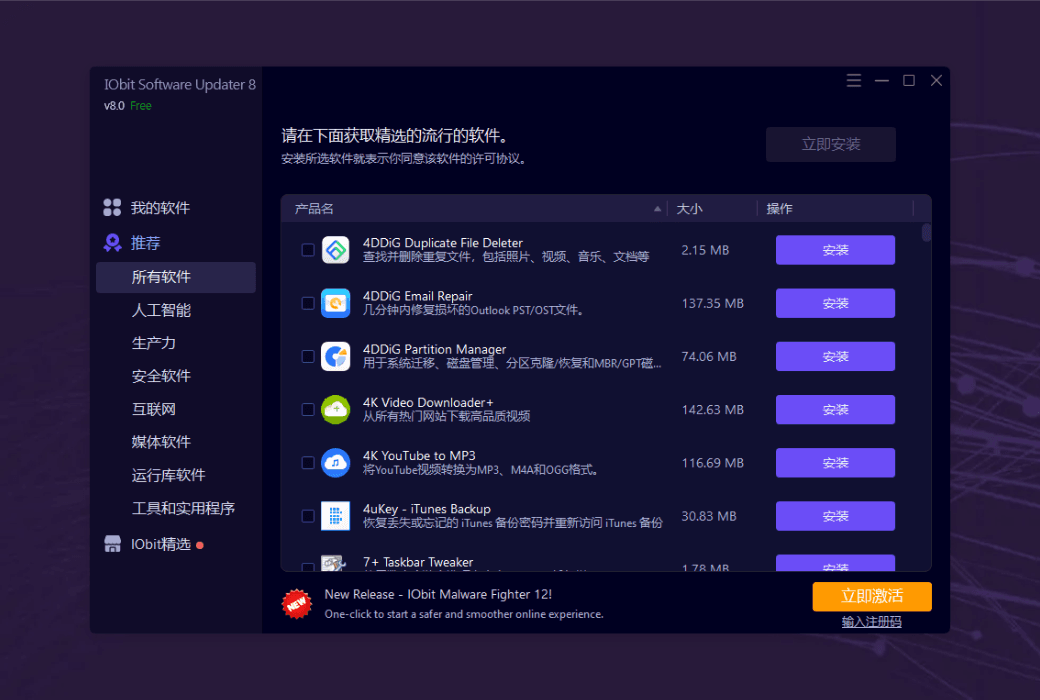Select the 运行库软件 category
Screen dimensions: 1040x700
(x=168, y=475)
